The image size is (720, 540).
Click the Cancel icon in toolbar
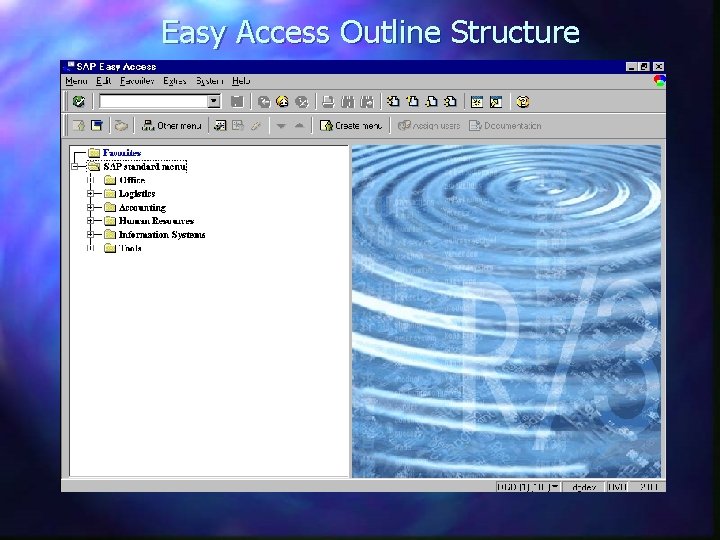[x=301, y=101]
